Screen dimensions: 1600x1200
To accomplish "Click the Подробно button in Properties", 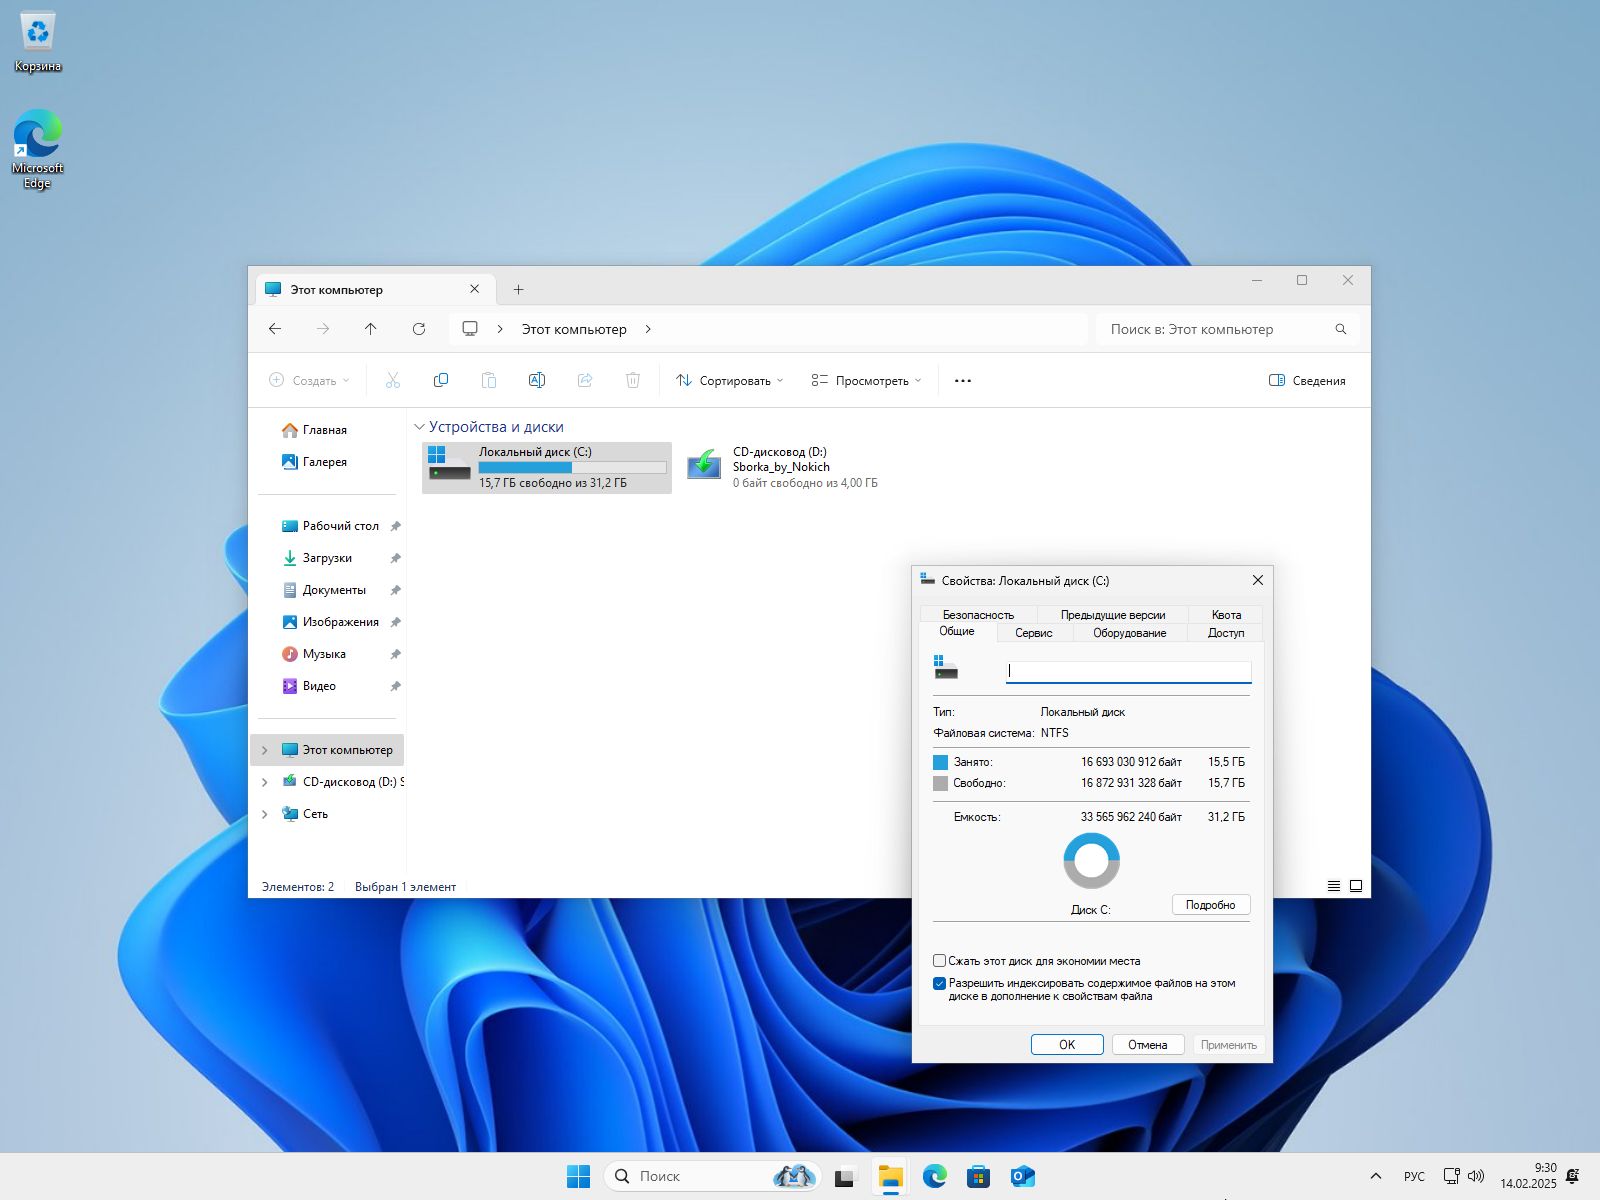I will pyautogui.click(x=1211, y=904).
